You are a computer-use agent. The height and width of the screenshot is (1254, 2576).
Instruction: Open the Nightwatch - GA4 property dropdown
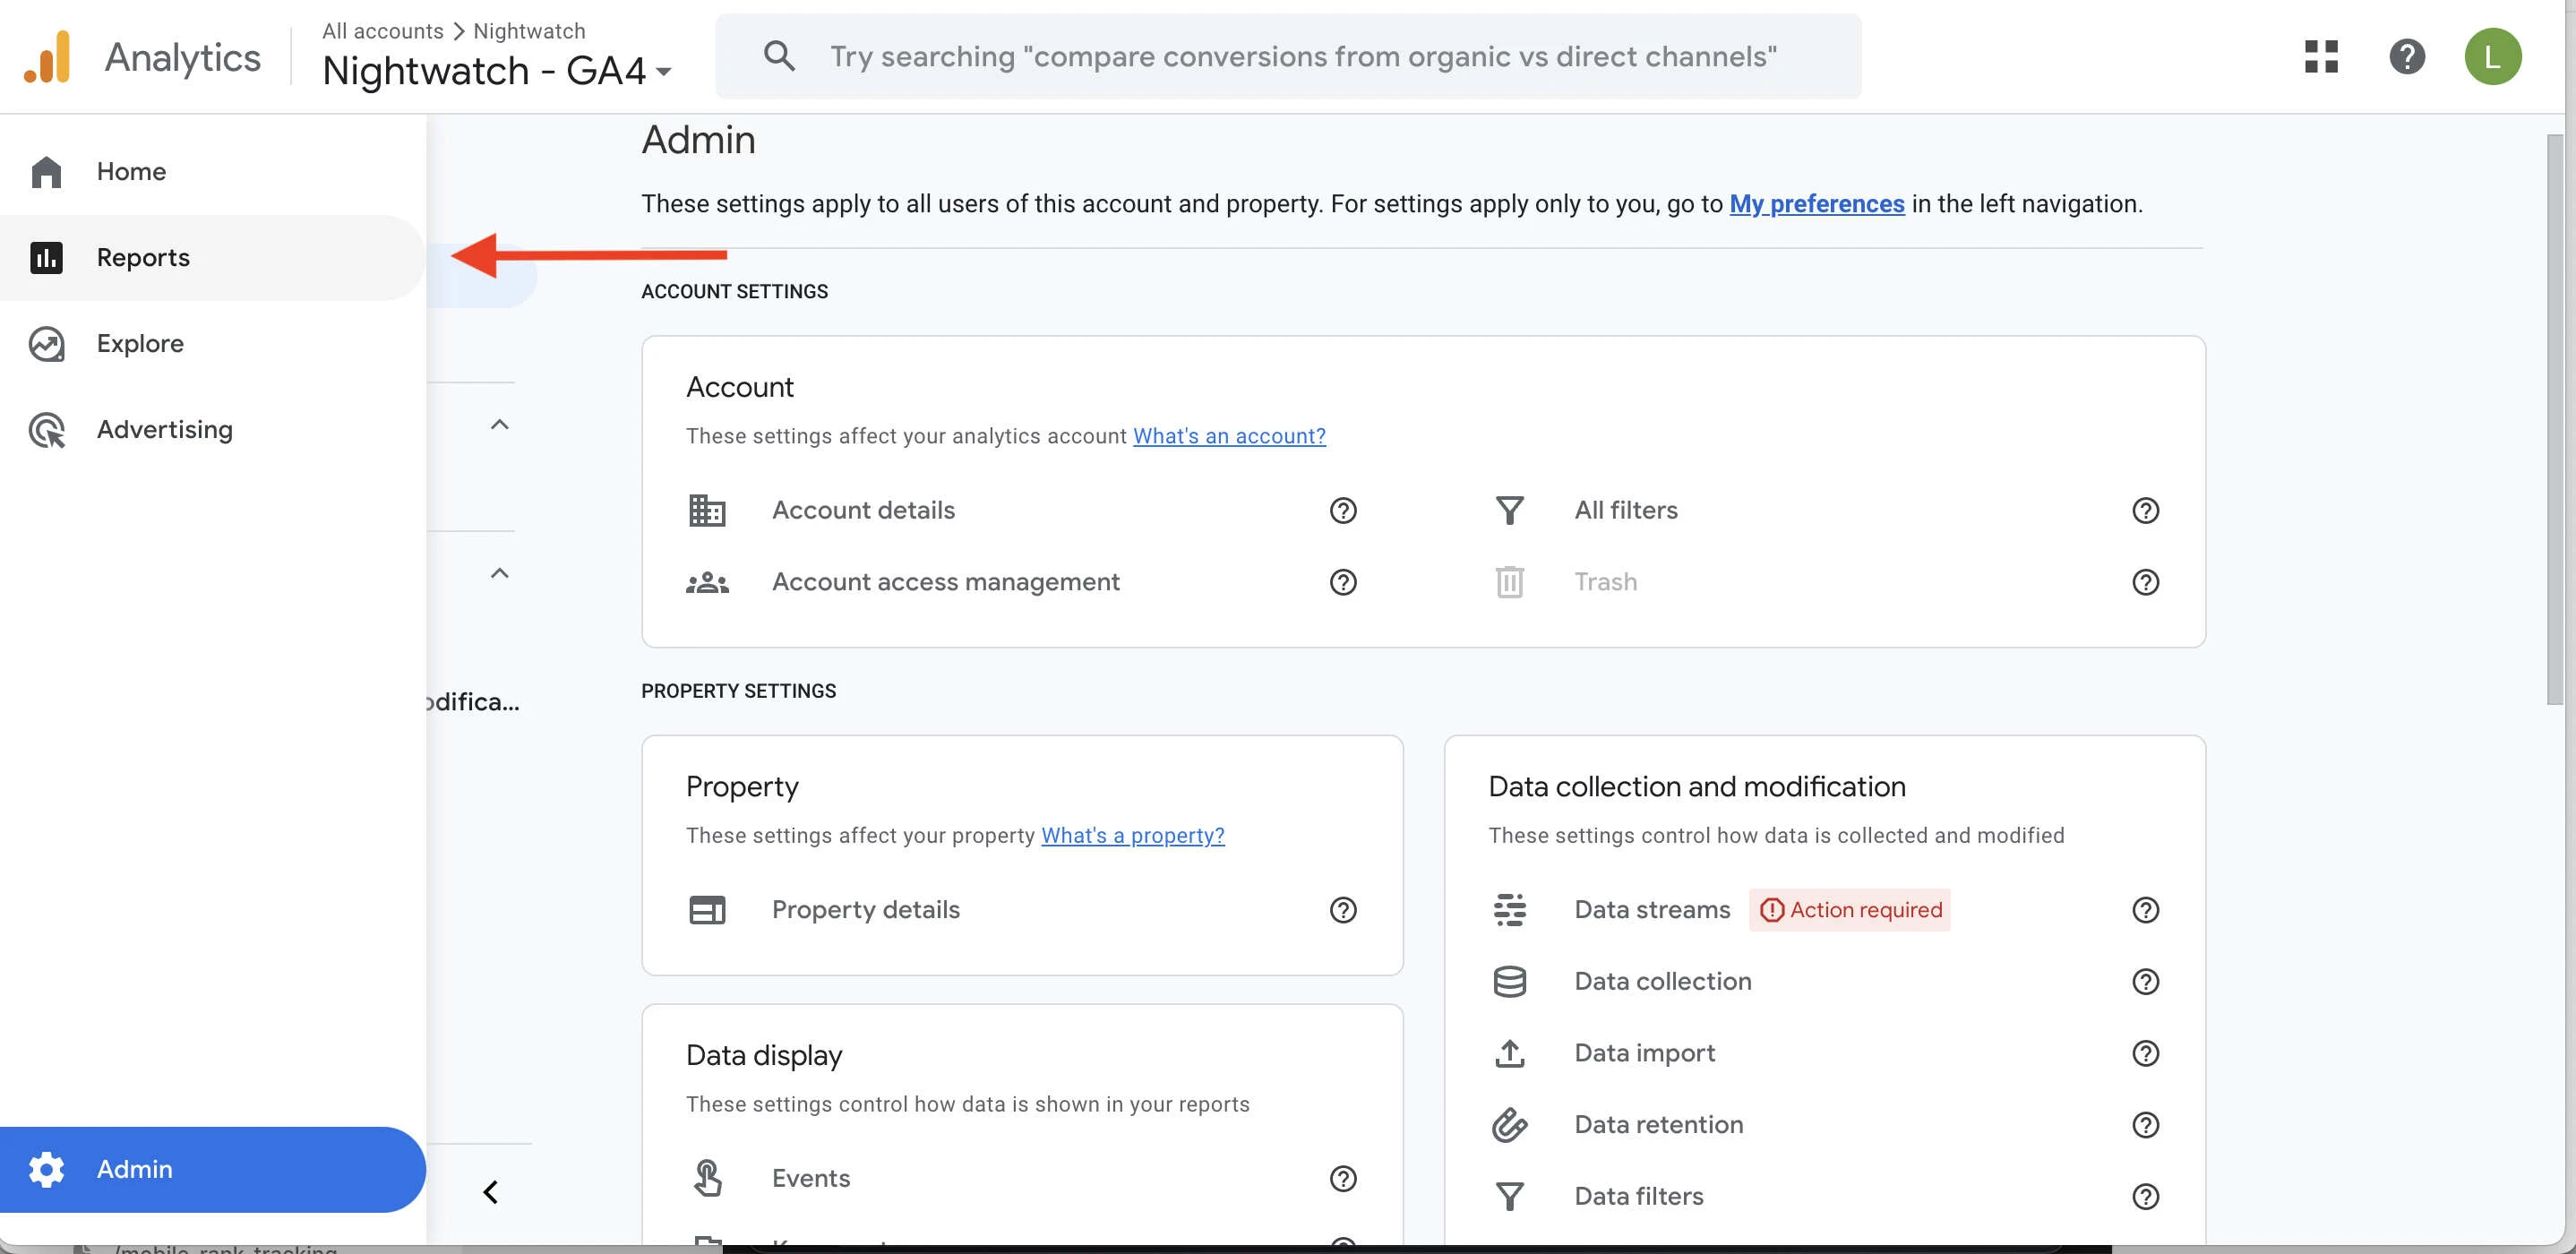[497, 71]
